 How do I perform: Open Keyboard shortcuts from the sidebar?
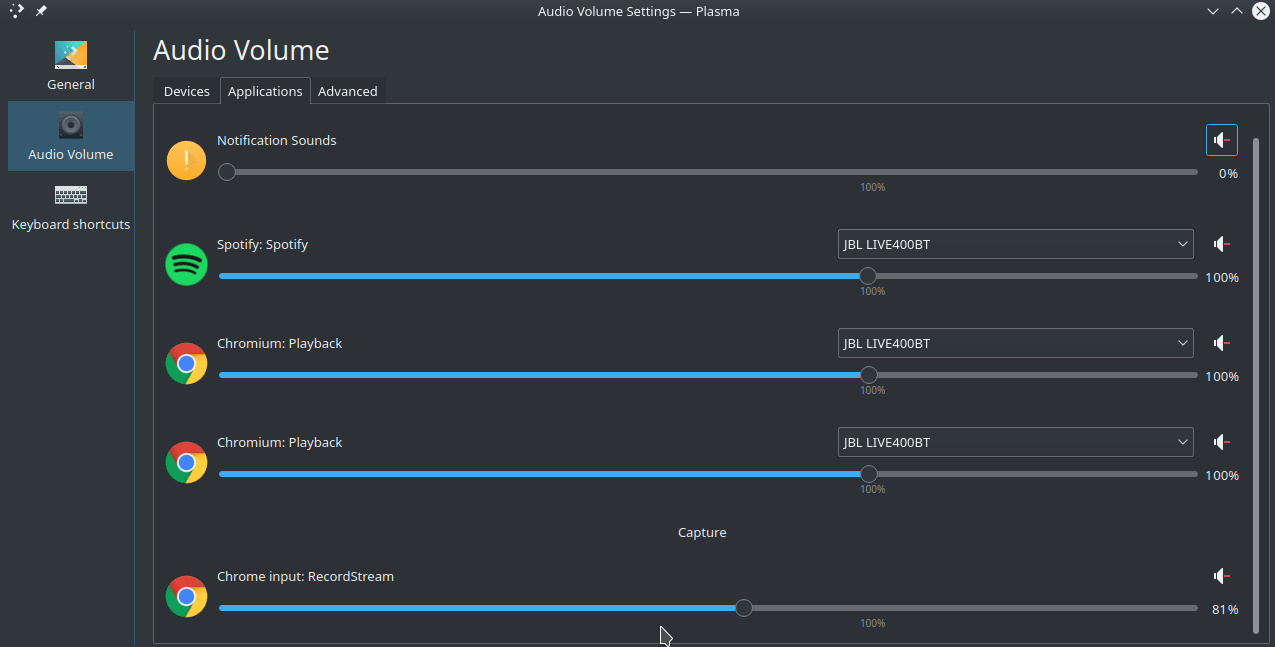70,207
